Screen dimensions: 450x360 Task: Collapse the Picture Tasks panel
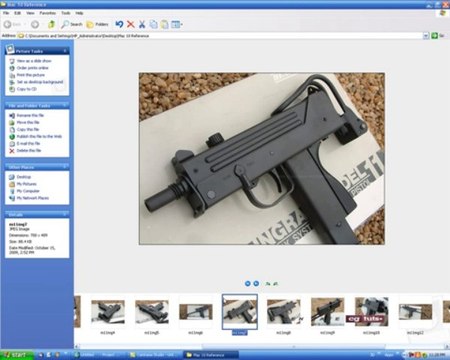[x=65, y=51]
